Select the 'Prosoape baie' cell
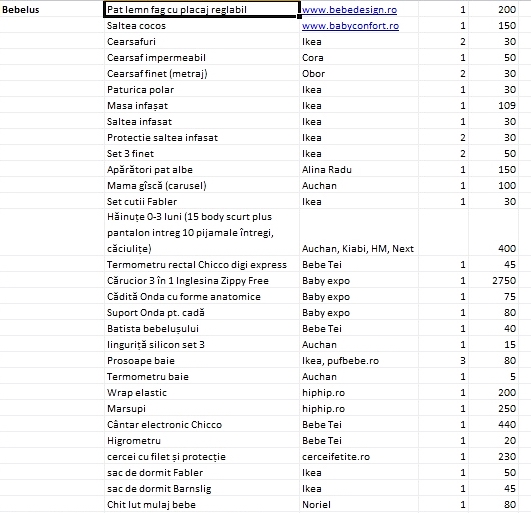 (202, 361)
